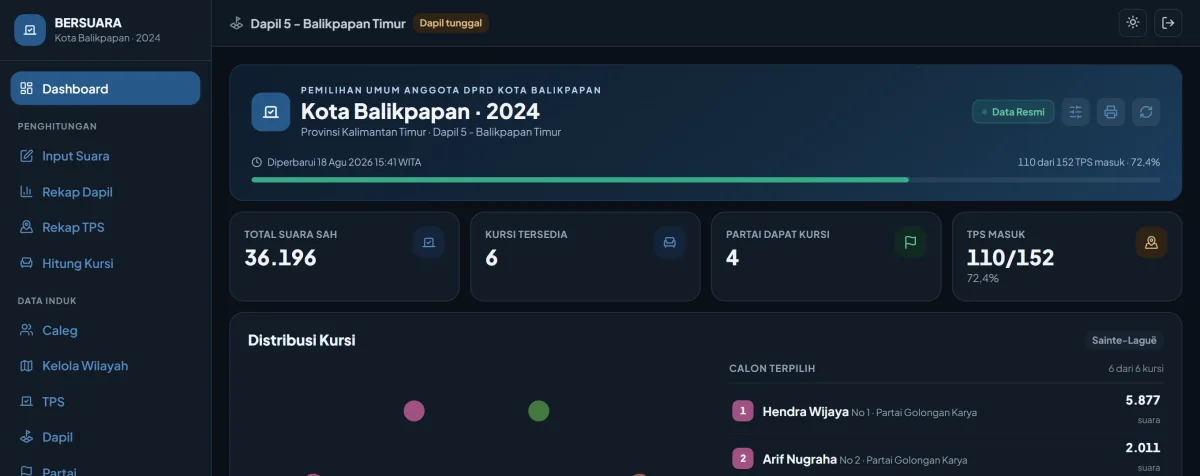Click the Dashboard grid icon
Screen dimensions: 1200x476
pyautogui.click(x=27, y=88)
